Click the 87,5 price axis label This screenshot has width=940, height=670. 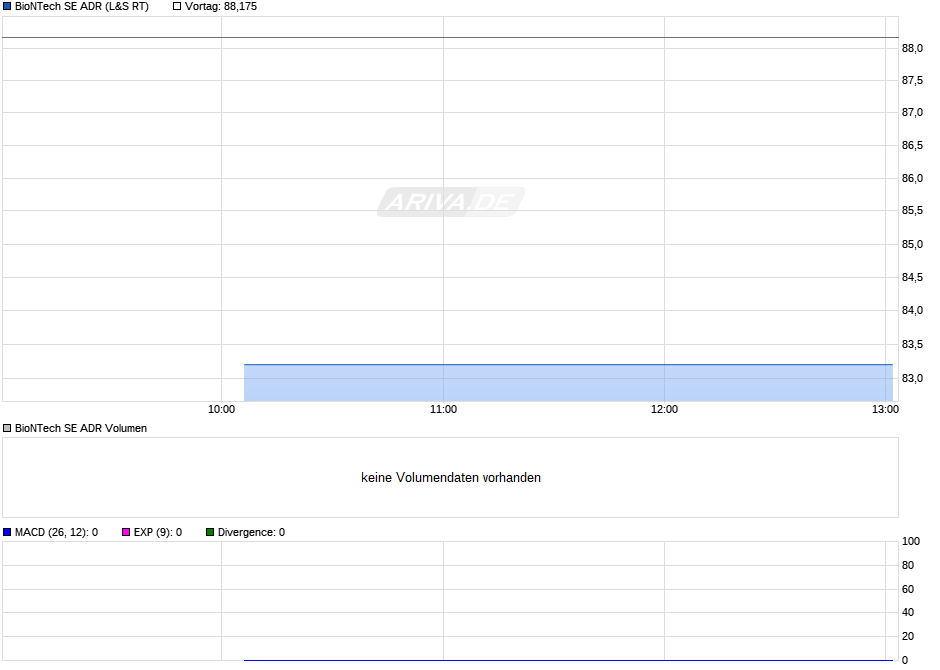[x=912, y=80]
